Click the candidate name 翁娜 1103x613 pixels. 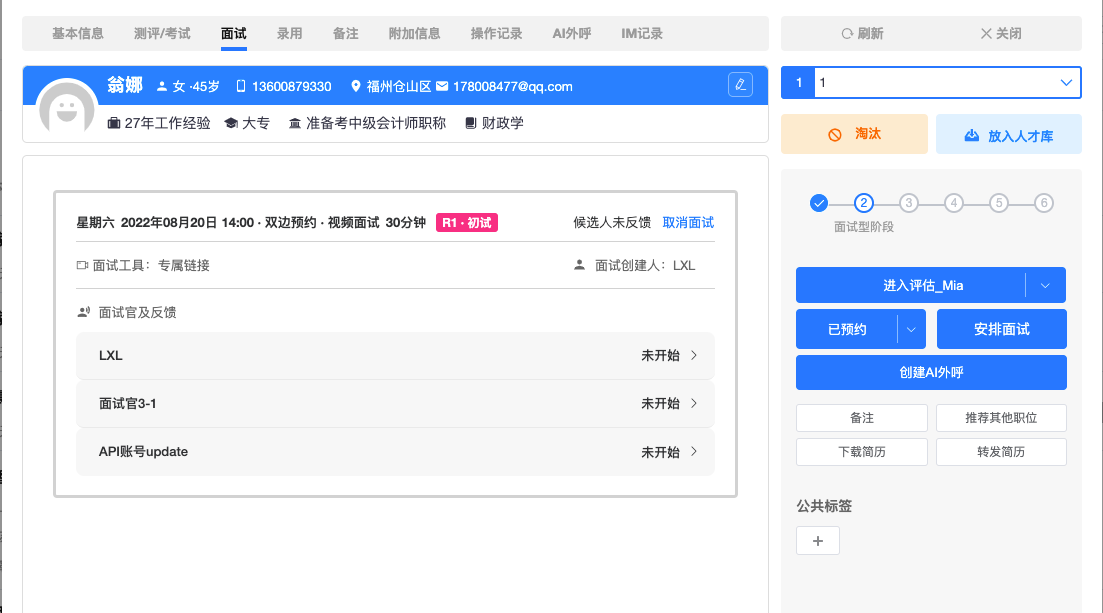click(x=125, y=85)
